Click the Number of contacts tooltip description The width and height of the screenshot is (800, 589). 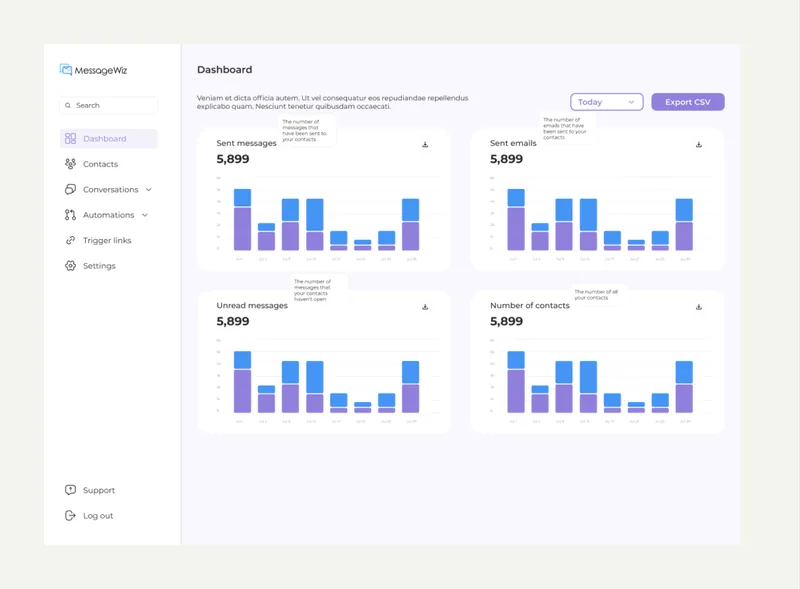tap(596, 294)
